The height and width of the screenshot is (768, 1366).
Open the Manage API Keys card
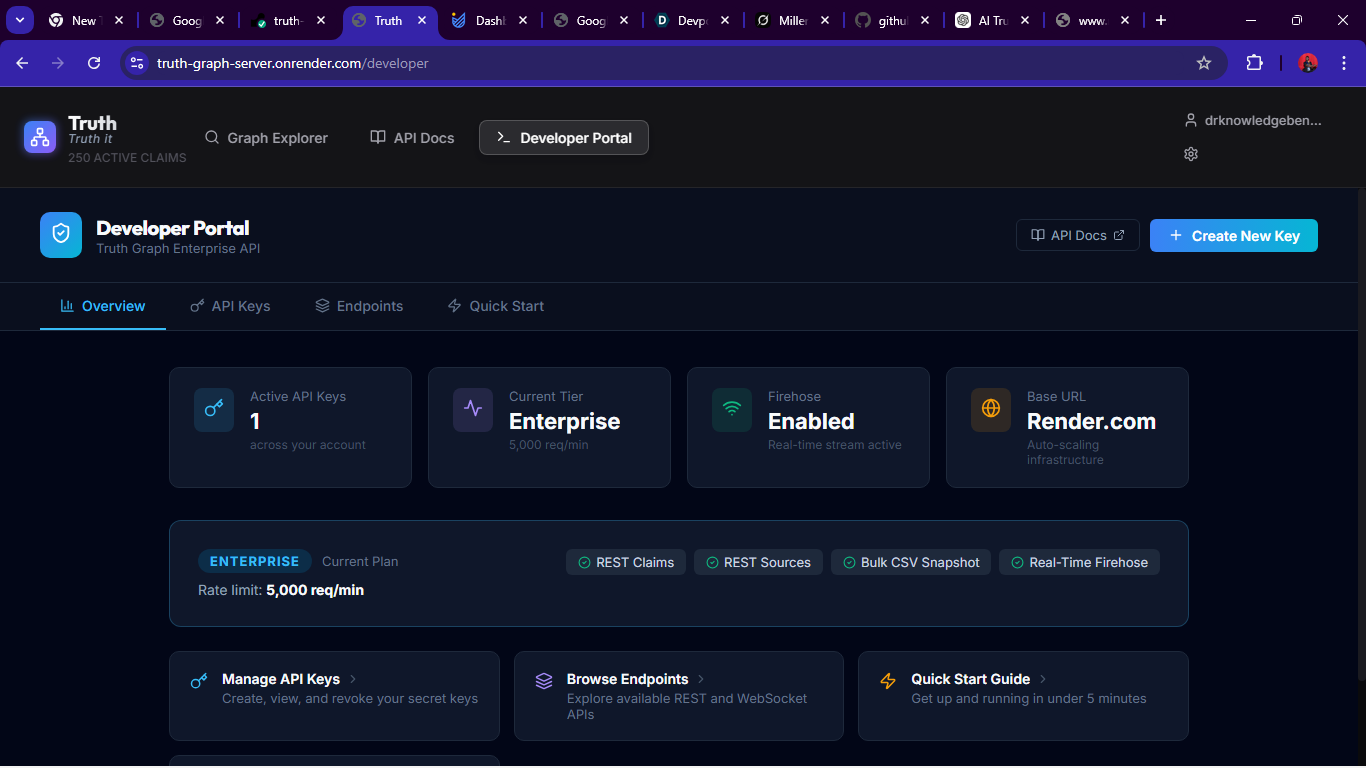click(334, 696)
